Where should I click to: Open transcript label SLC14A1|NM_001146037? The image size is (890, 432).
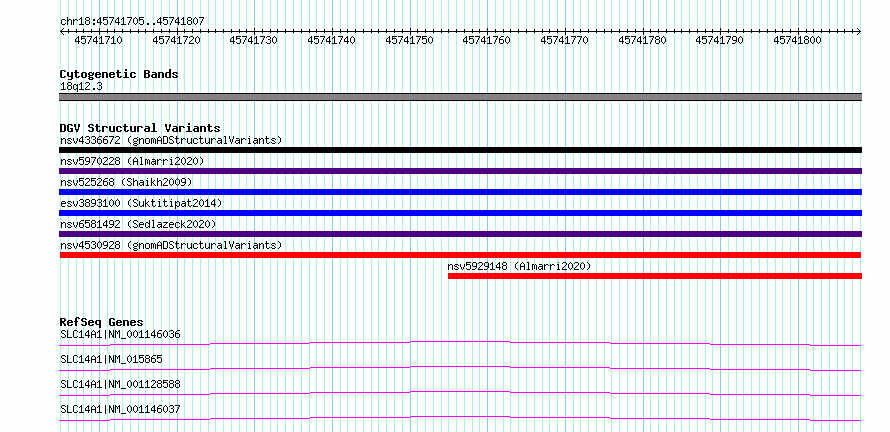(x=120, y=410)
